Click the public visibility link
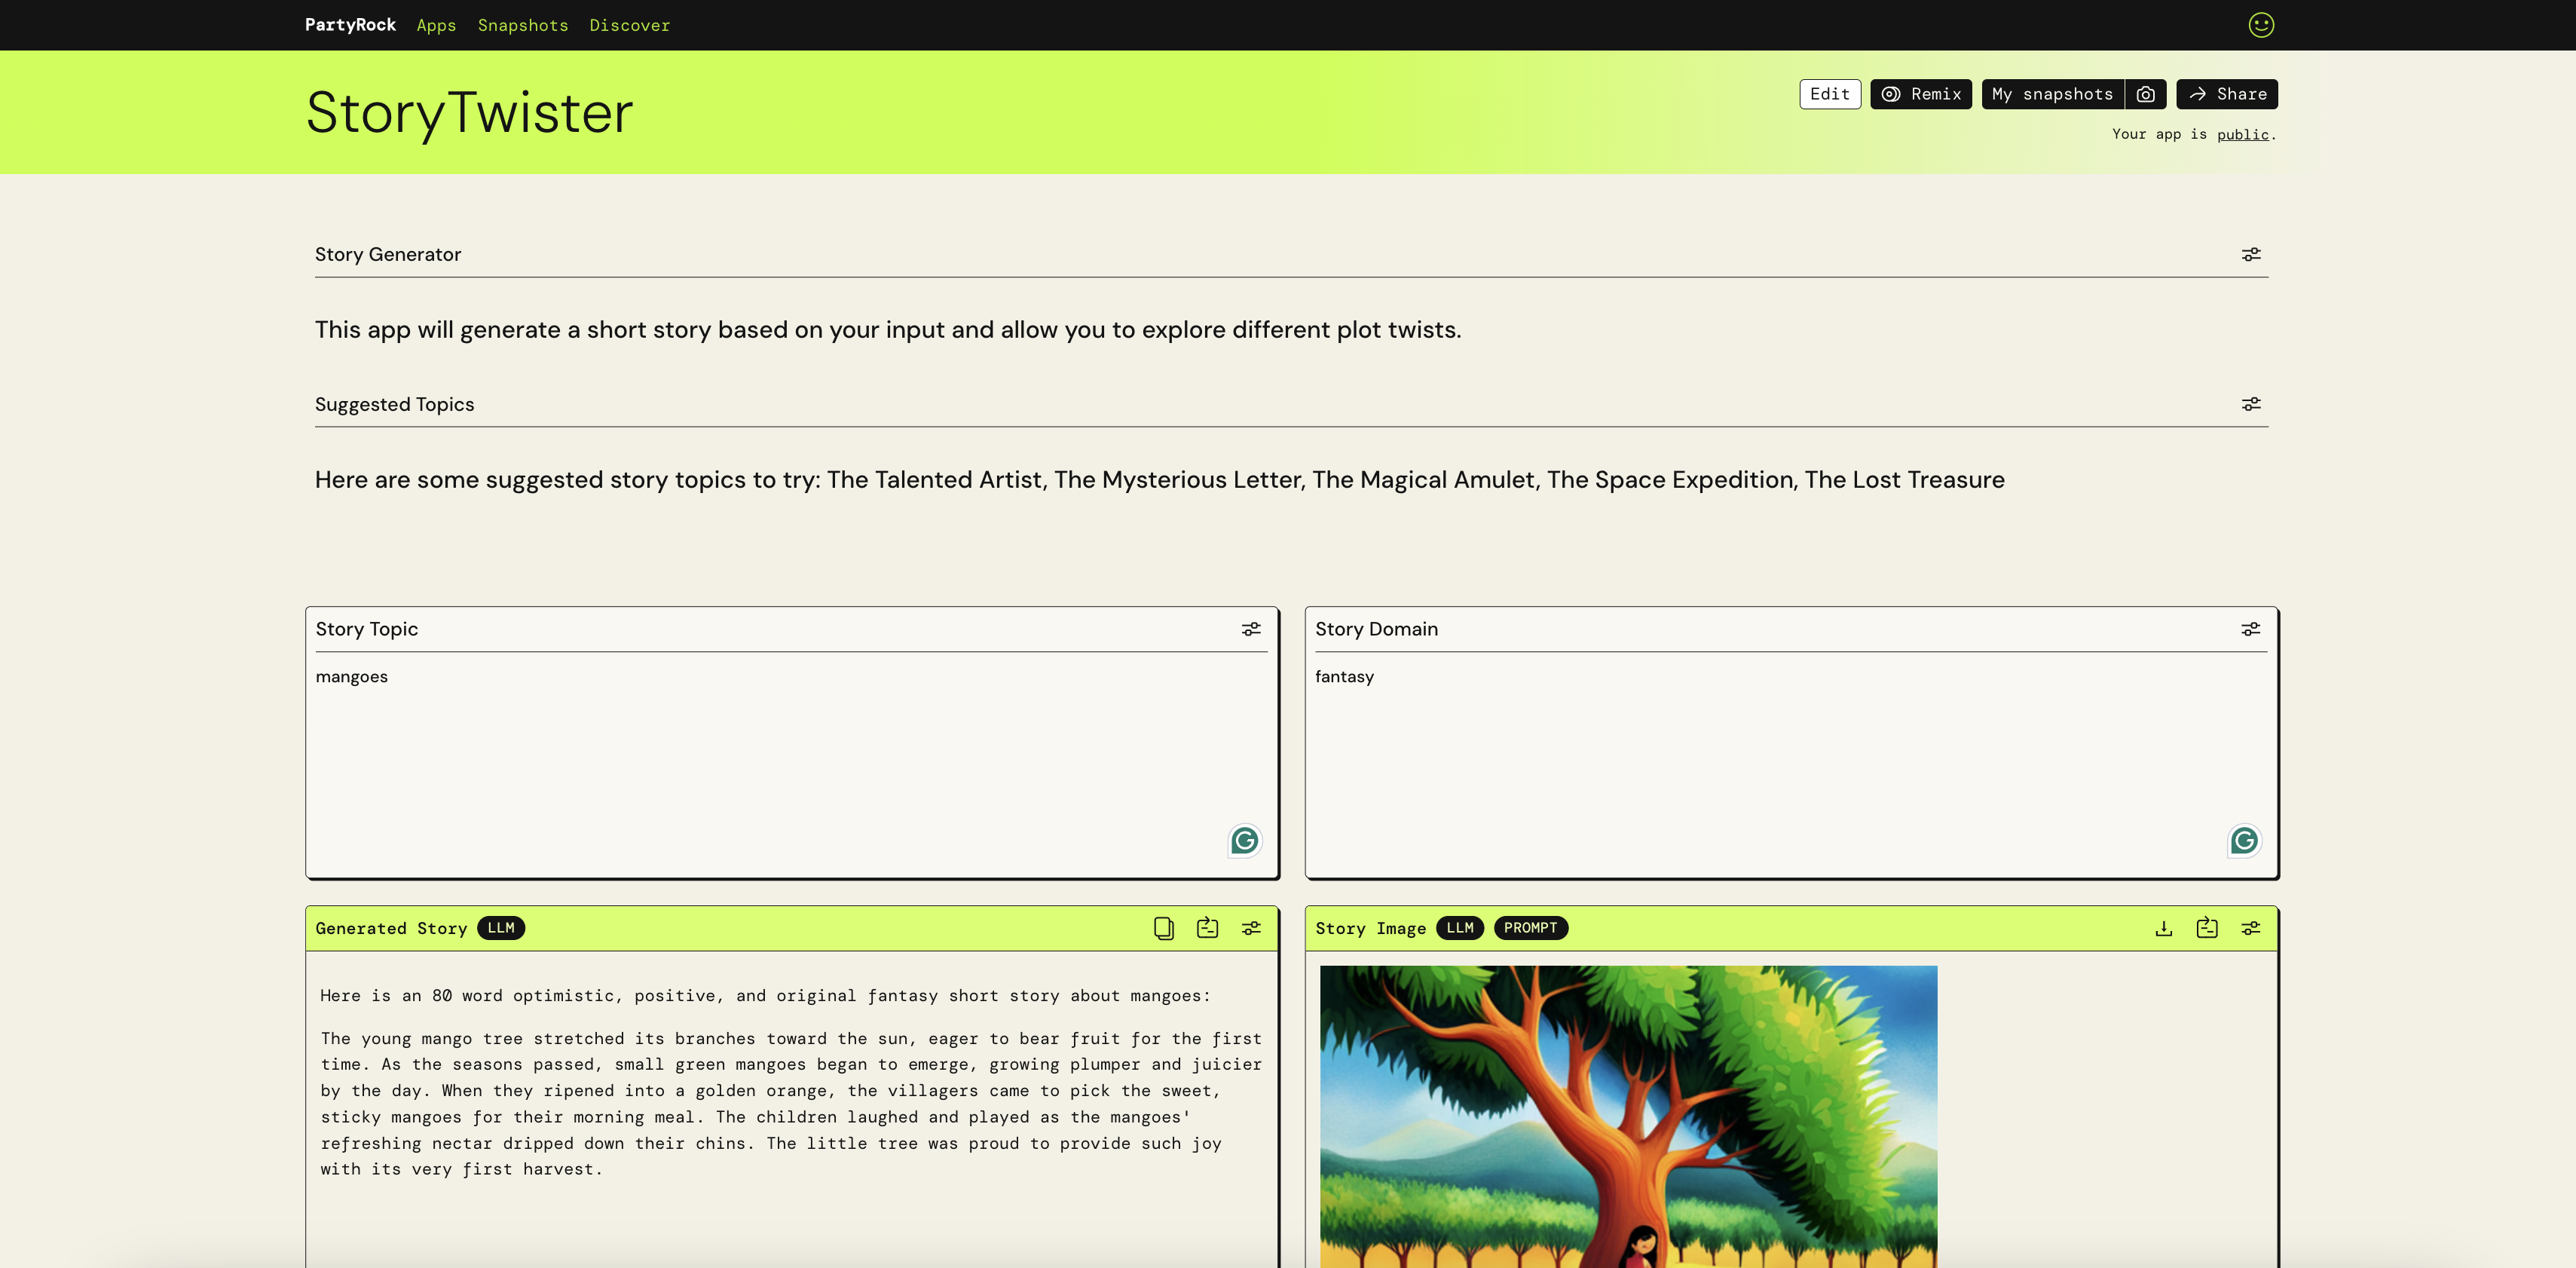Image resolution: width=2576 pixels, height=1268 pixels. pos(2242,134)
